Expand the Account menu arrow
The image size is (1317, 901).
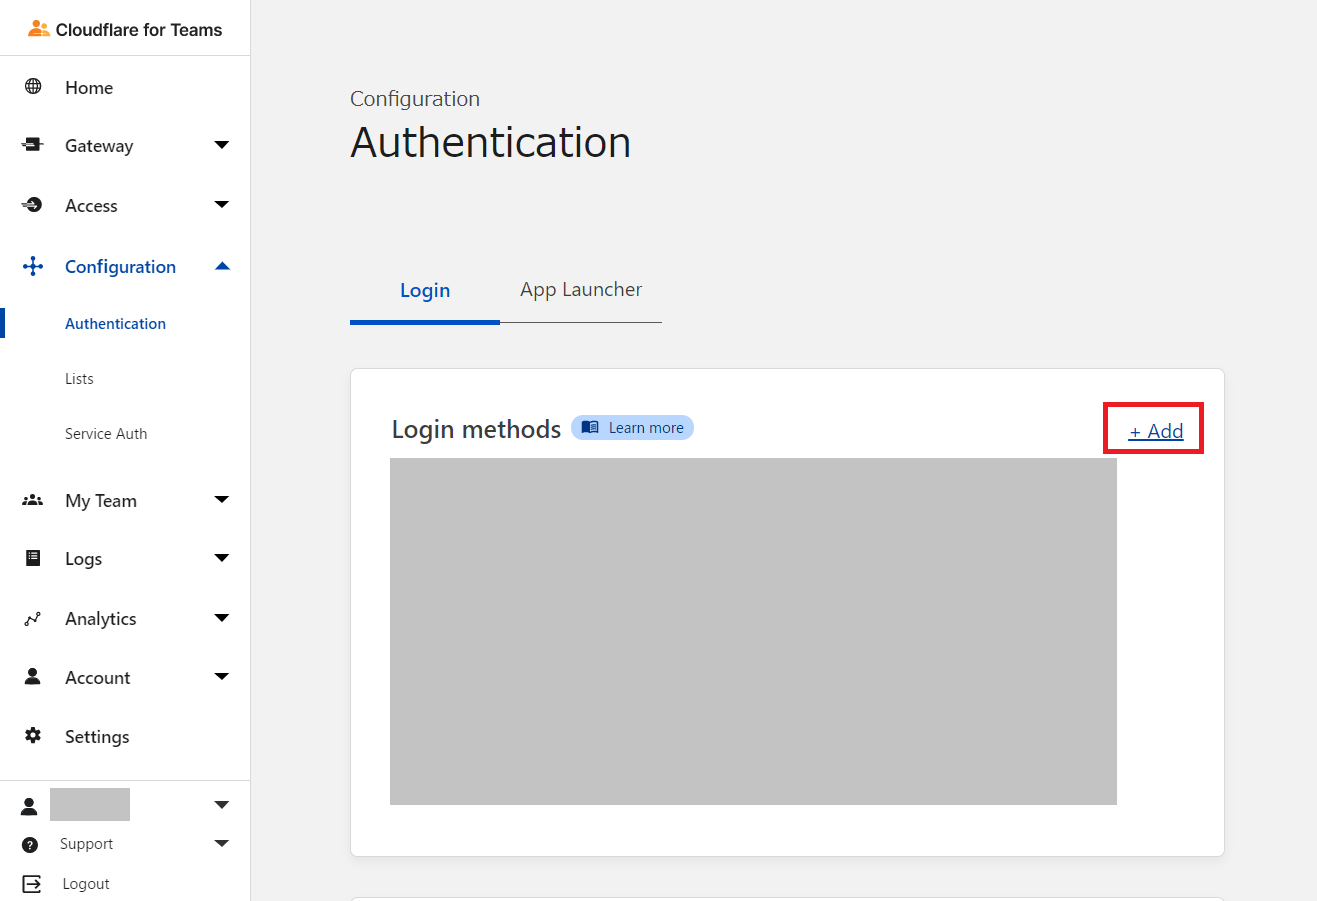pyautogui.click(x=222, y=677)
